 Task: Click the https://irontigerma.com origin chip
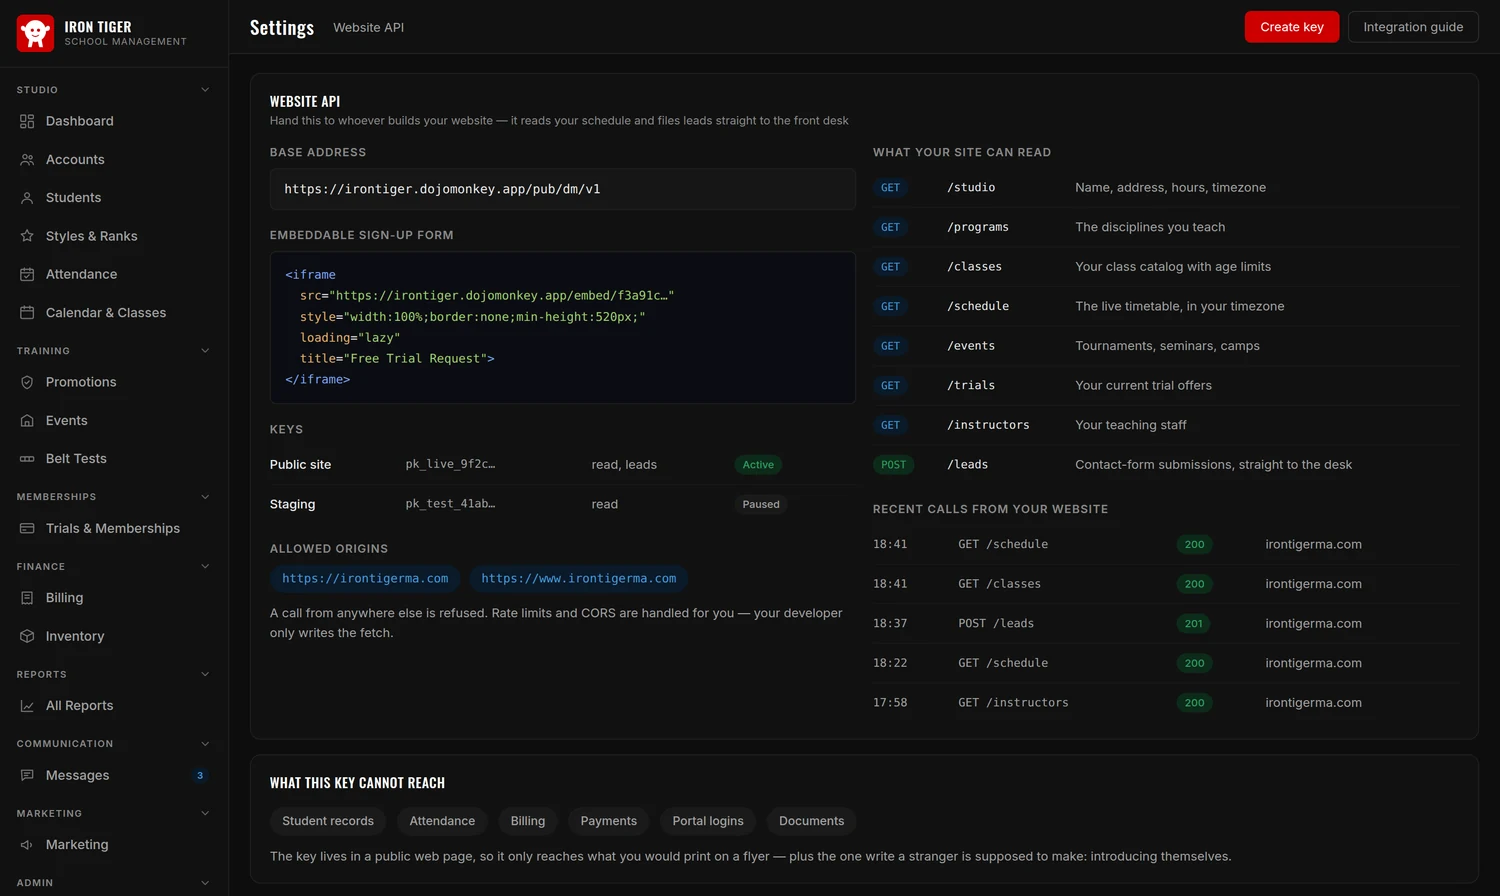click(x=365, y=579)
